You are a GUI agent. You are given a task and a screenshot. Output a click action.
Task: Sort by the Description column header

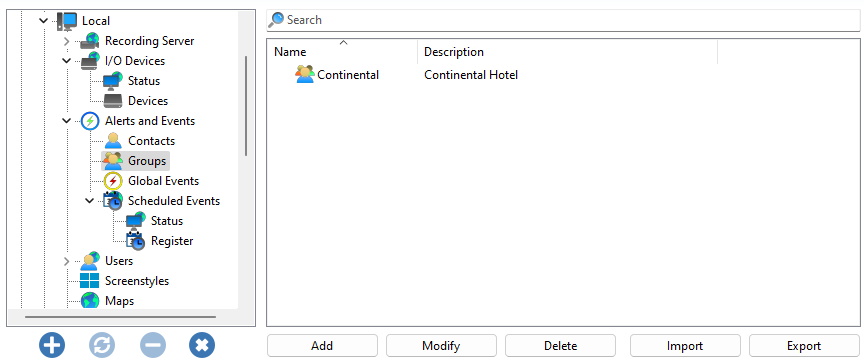(x=568, y=52)
